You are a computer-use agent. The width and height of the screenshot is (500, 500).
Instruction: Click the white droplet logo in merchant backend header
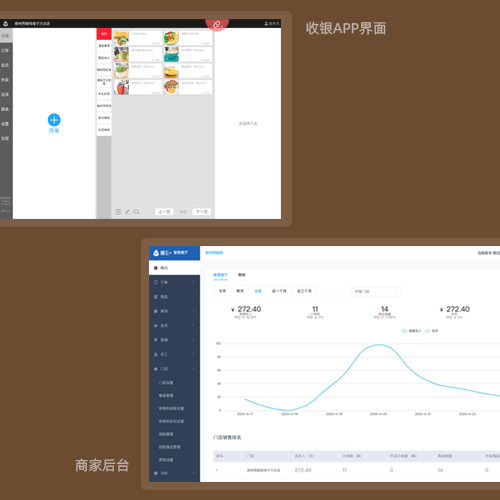156,253
